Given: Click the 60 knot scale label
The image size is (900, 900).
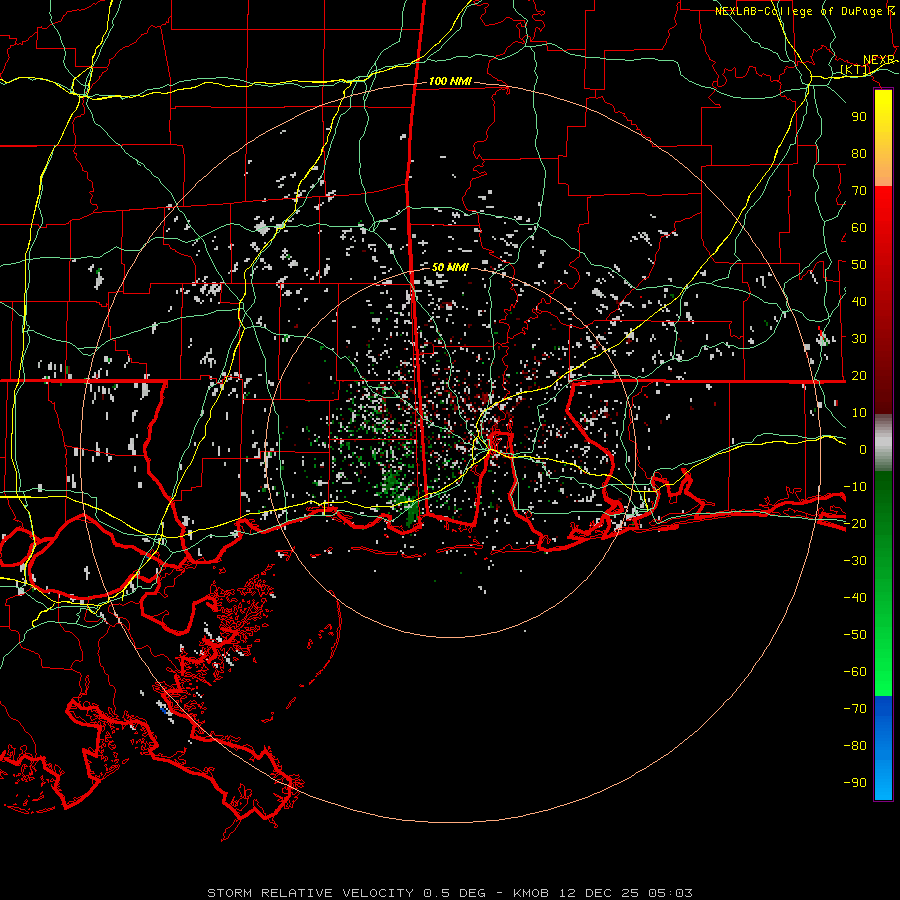Looking at the screenshot, I should [x=859, y=228].
